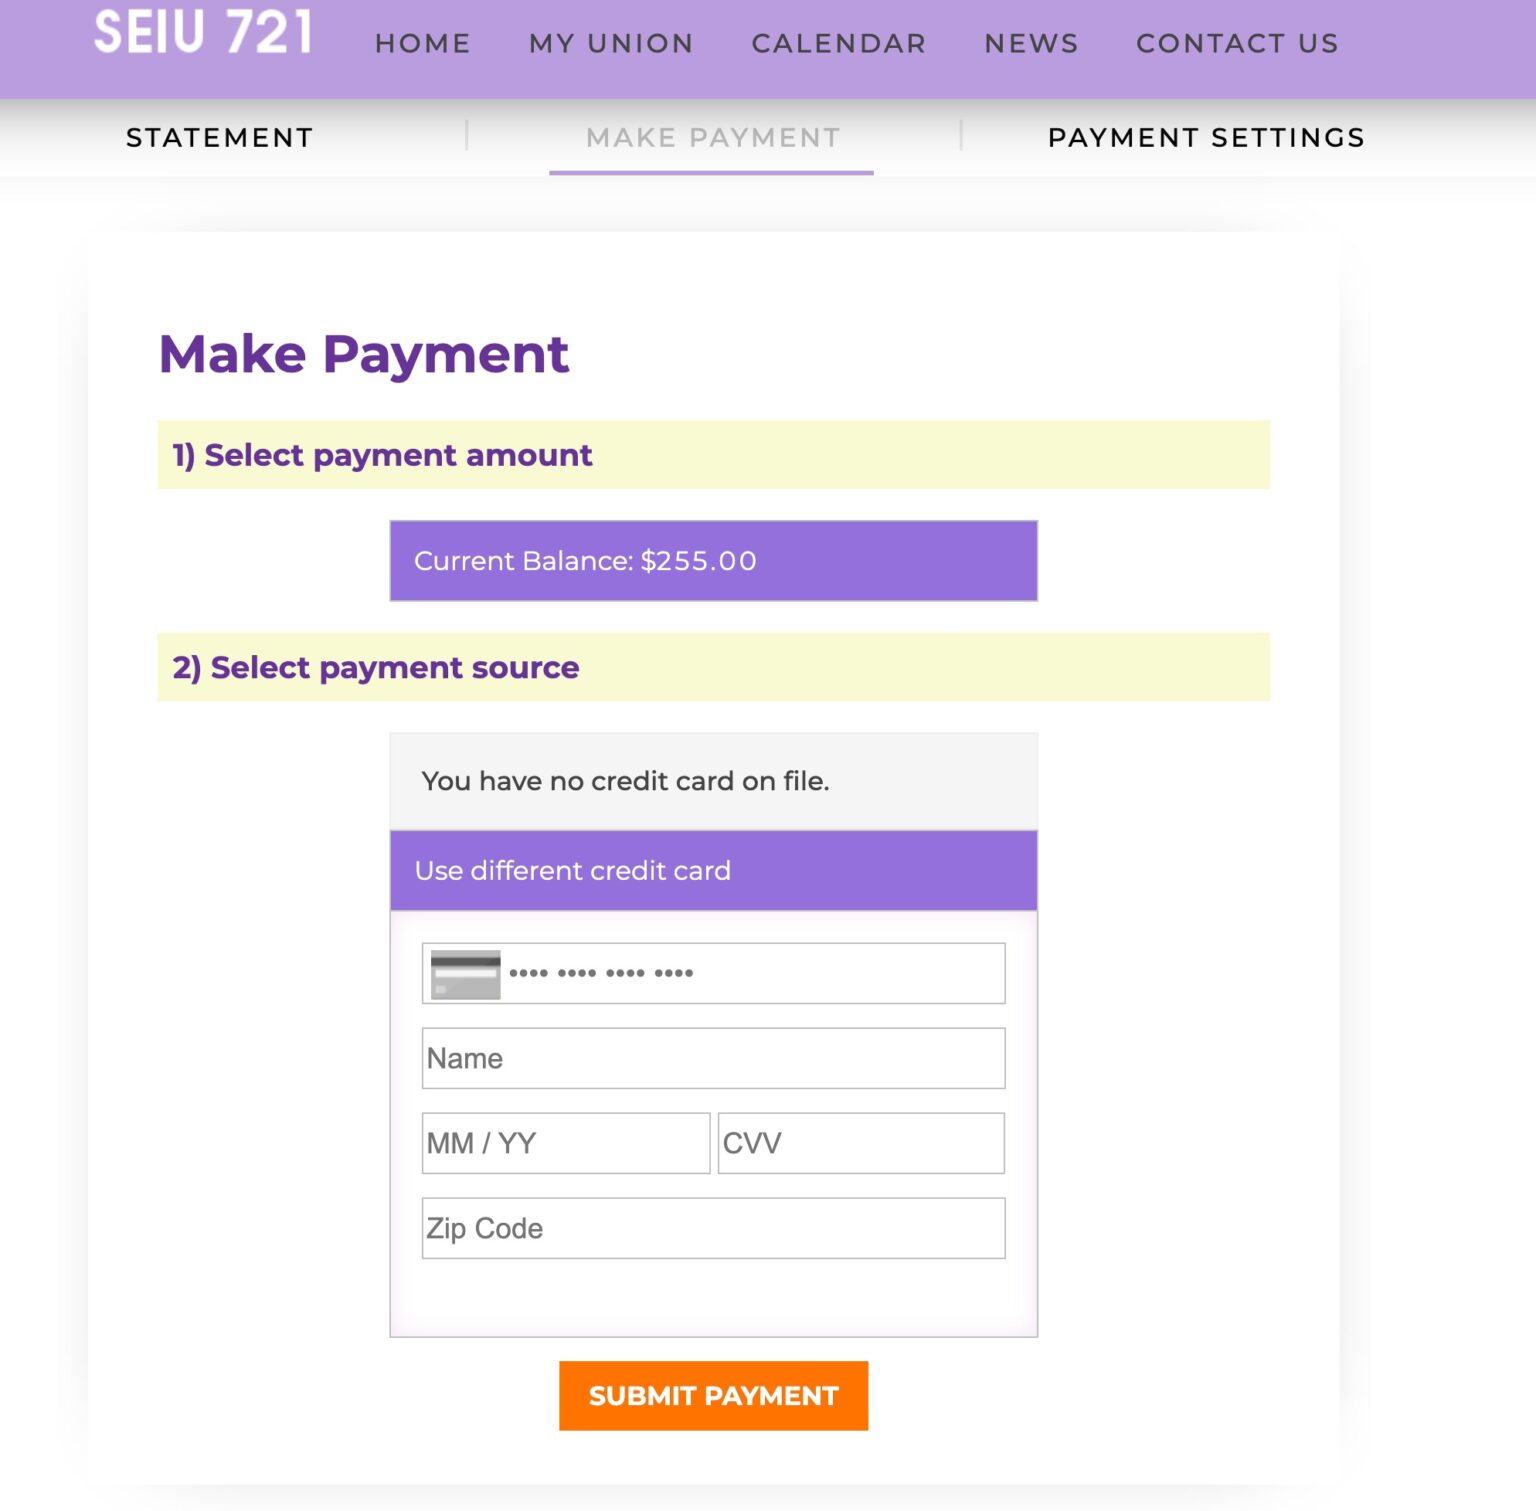1536x1511 pixels.
Task: Select the NEWS navigation item
Action: pos(1031,42)
